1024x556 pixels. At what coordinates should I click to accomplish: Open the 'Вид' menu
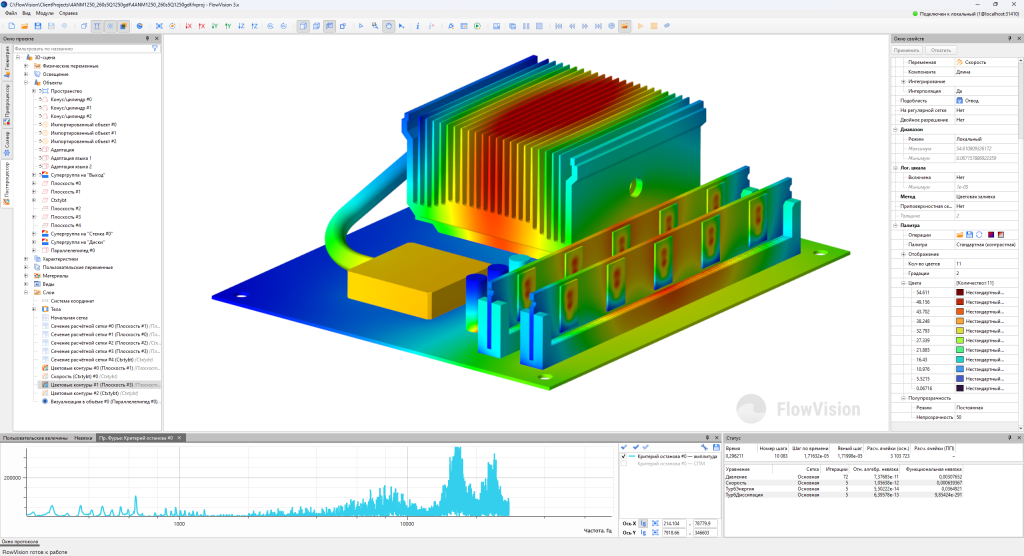26,13
